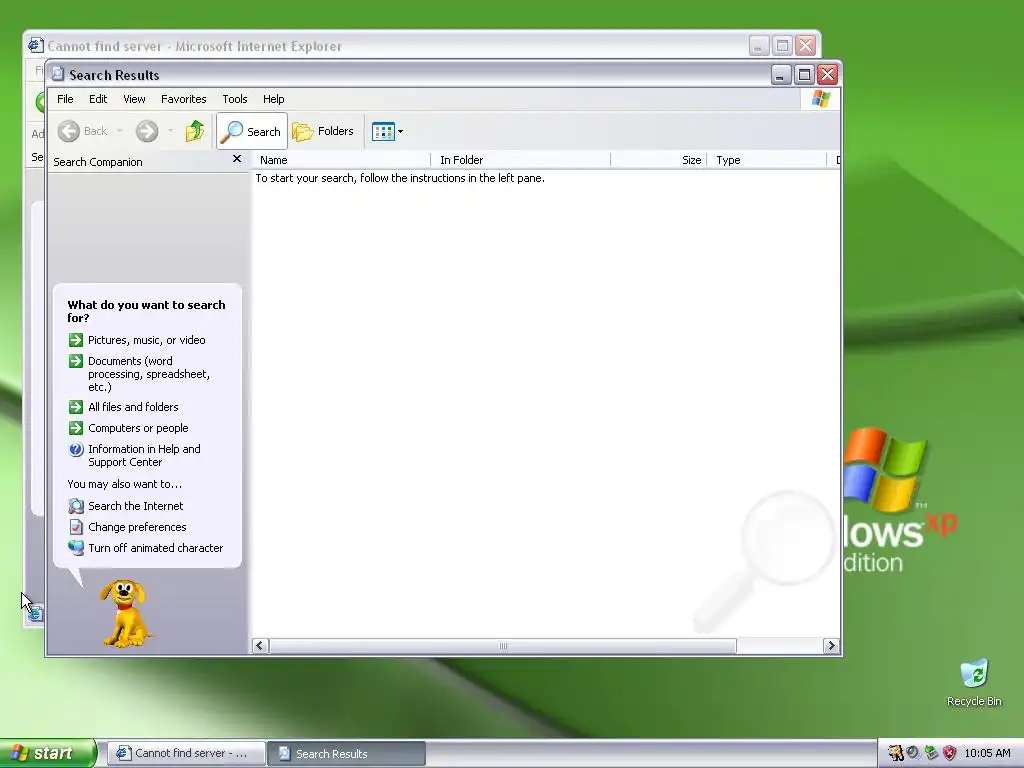Screen dimensions: 1024x768
Task: Click the red security shield tray icon
Action: pyautogui.click(x=950, y=753)
